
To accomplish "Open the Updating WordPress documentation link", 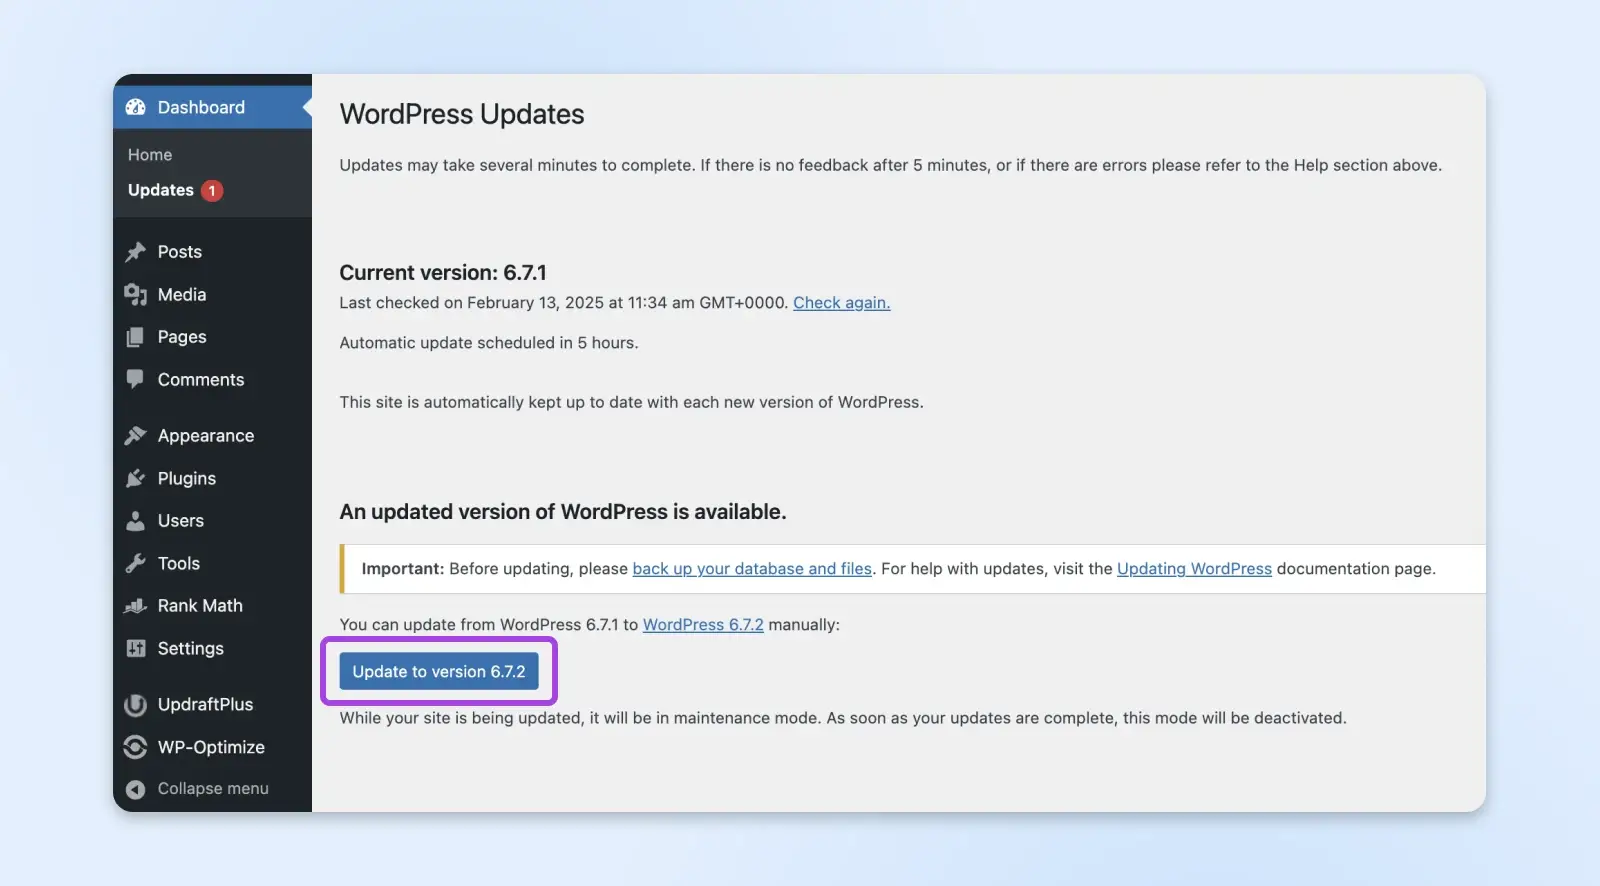I will (1194, 569).
